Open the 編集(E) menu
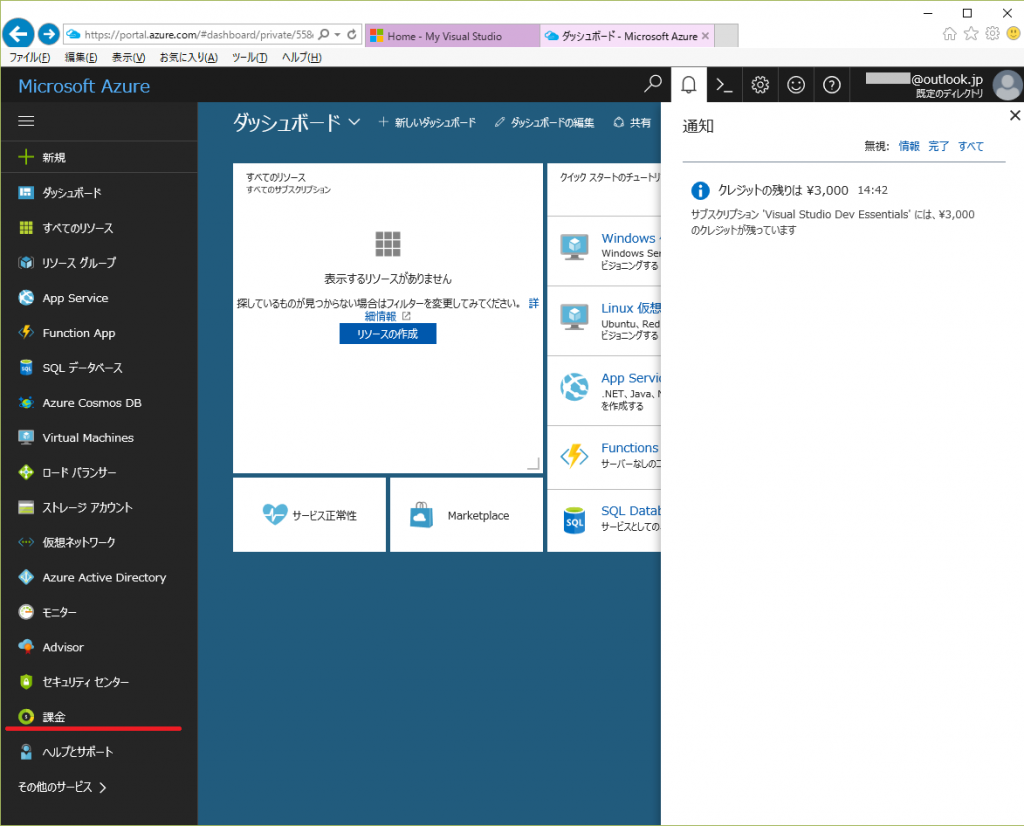This screenshot has height=826, width=1024. pyautogui.click(x=81, y=57)
